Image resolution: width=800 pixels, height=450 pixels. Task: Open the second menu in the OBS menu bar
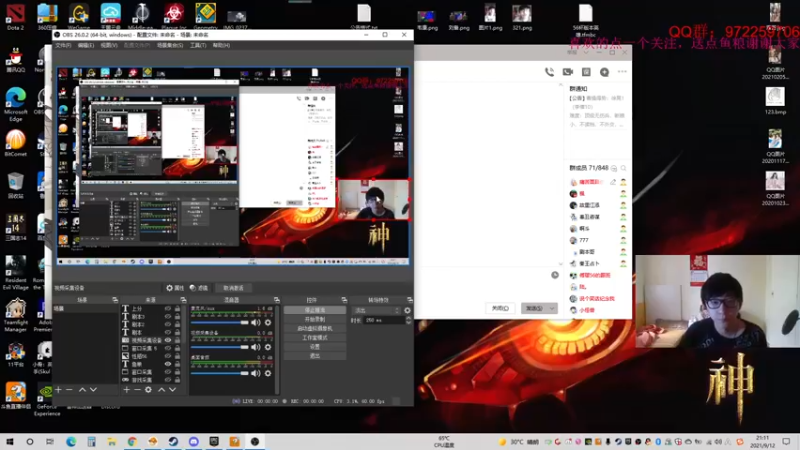86,45
